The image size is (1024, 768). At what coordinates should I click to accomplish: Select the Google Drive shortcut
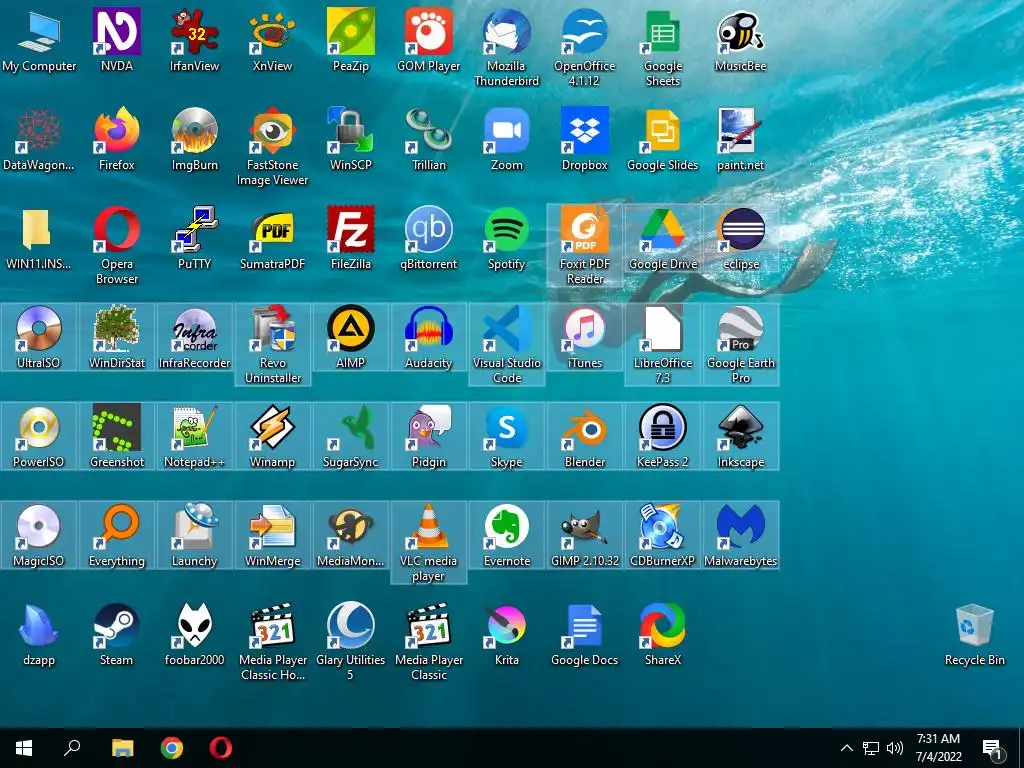pyautogui.click(x=663, y=238)
